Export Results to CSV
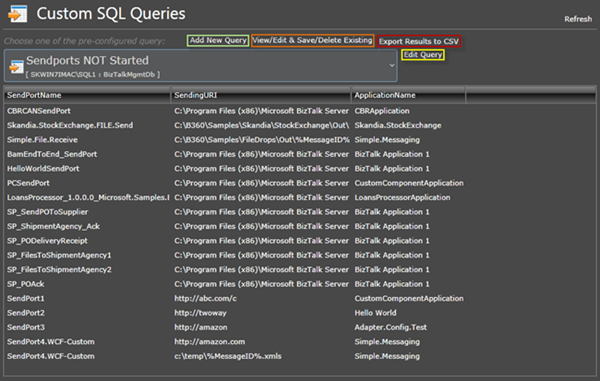This screenshot has height=381, width=600. (419, 41)
